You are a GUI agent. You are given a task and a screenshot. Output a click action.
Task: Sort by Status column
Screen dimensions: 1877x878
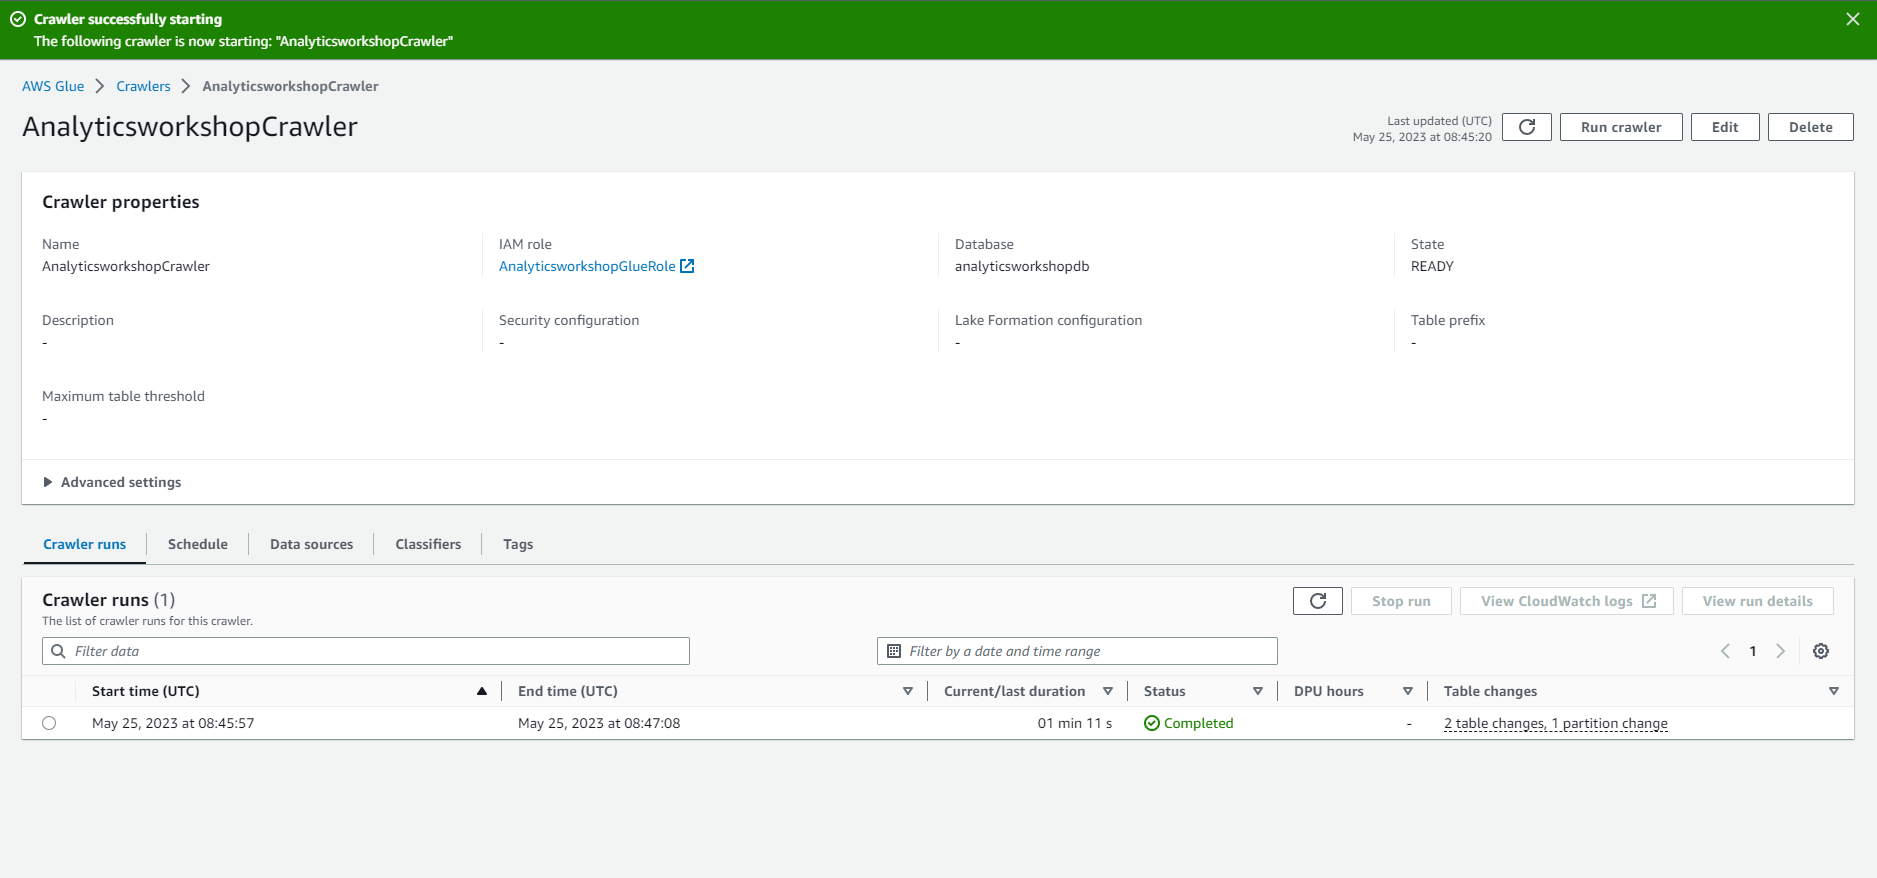(1258, 691)
